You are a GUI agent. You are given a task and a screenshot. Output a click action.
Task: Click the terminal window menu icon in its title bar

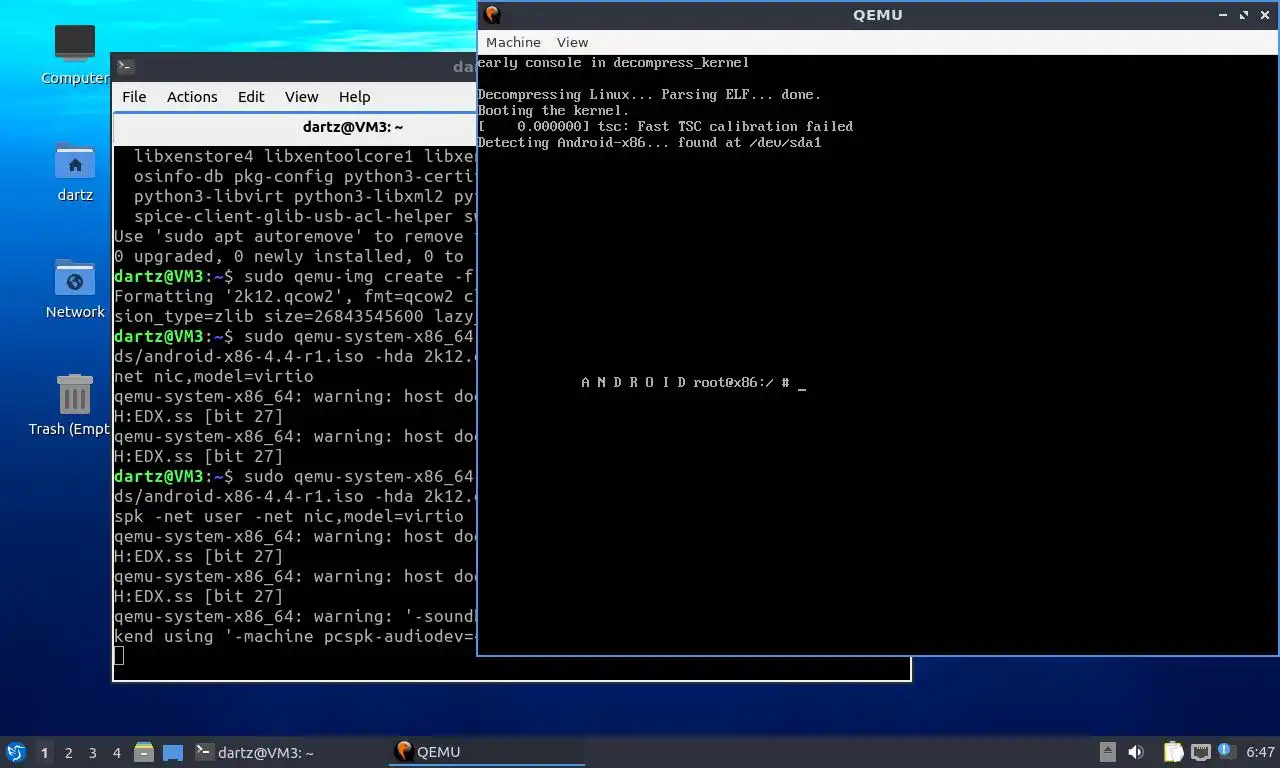(125, 67)
